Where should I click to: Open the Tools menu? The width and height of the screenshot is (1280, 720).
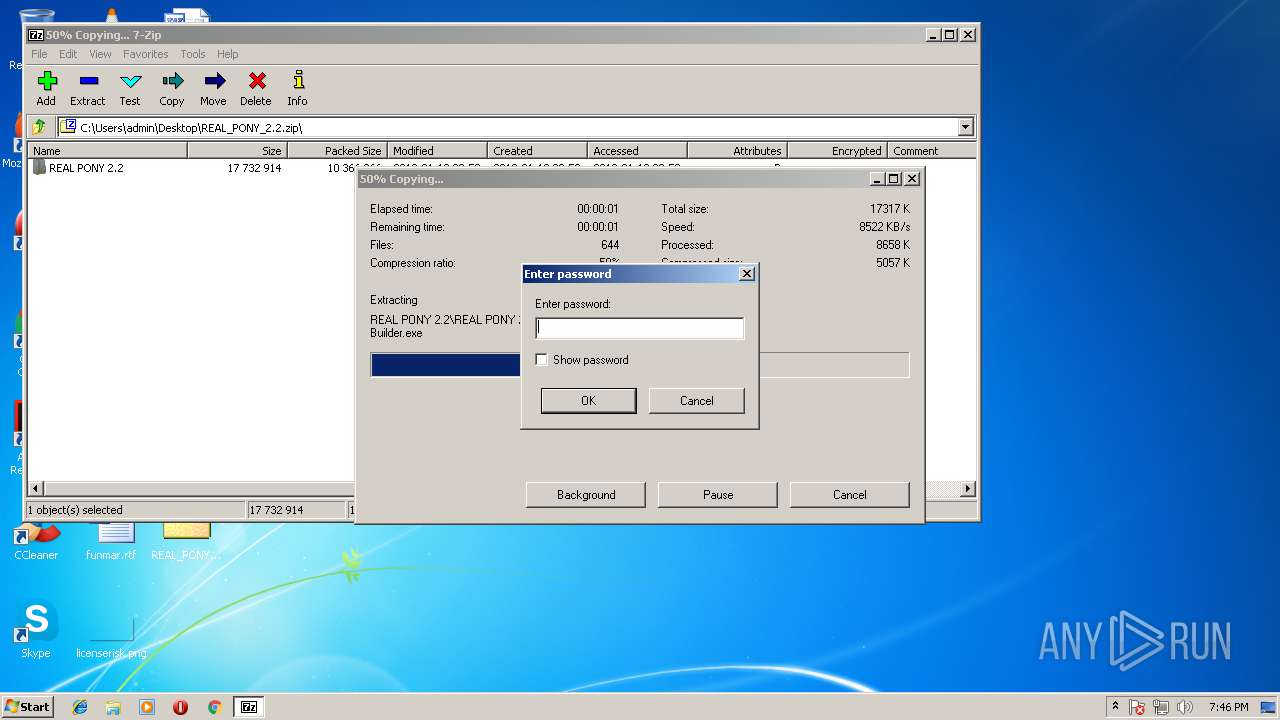(x=193, y=54)
